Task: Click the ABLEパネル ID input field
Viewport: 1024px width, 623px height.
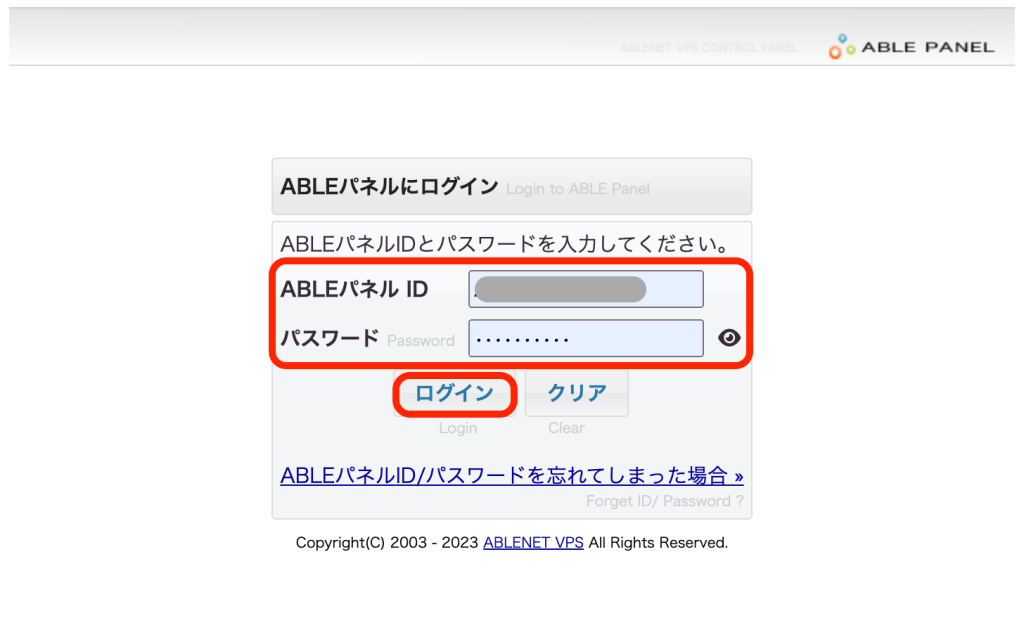Action: pyautogui.click(x=585, y=289)
